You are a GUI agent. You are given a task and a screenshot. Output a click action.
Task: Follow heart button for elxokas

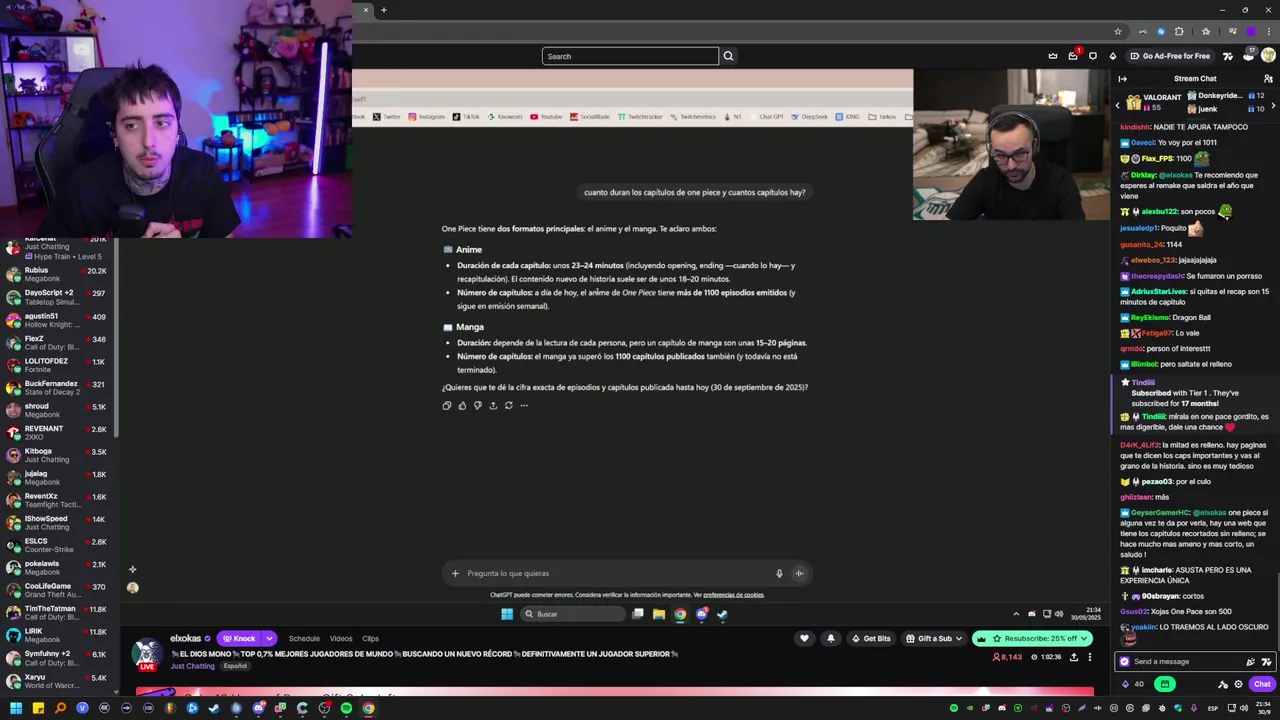pos(804,638)
